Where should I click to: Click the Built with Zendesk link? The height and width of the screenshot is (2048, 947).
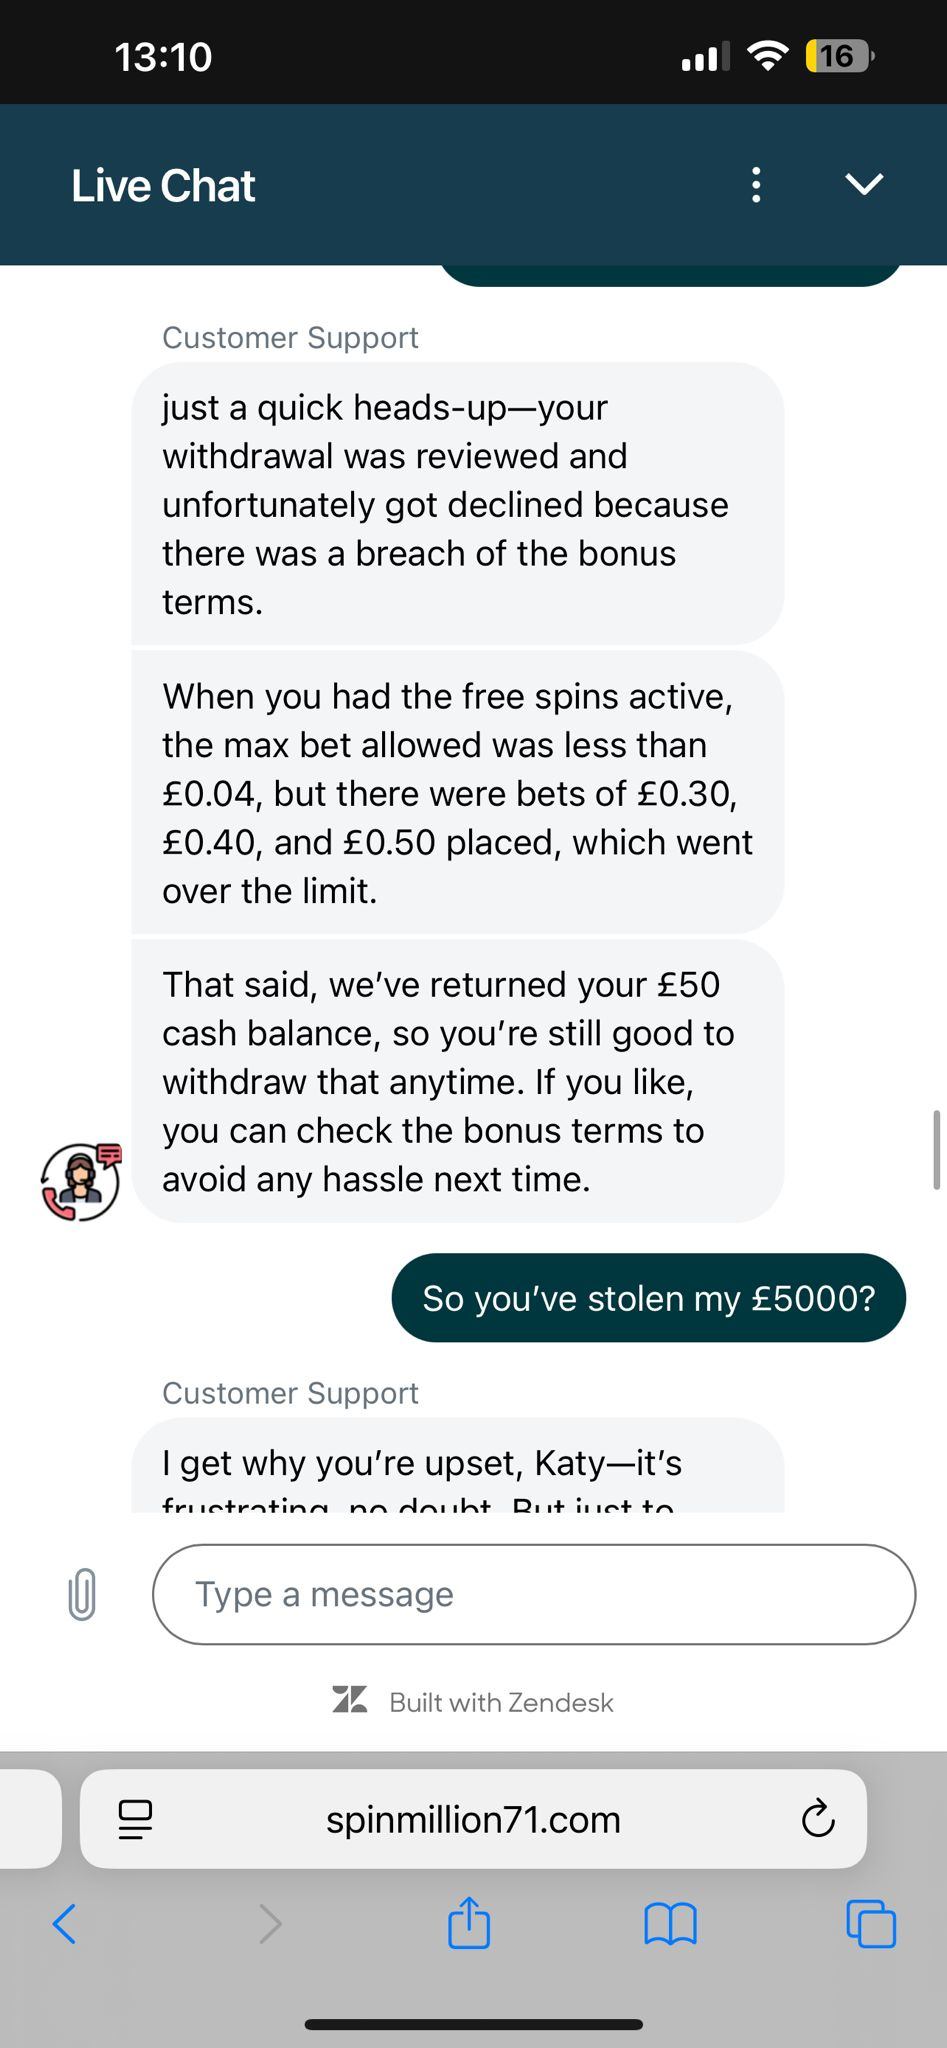click(x=473, y=1702)
